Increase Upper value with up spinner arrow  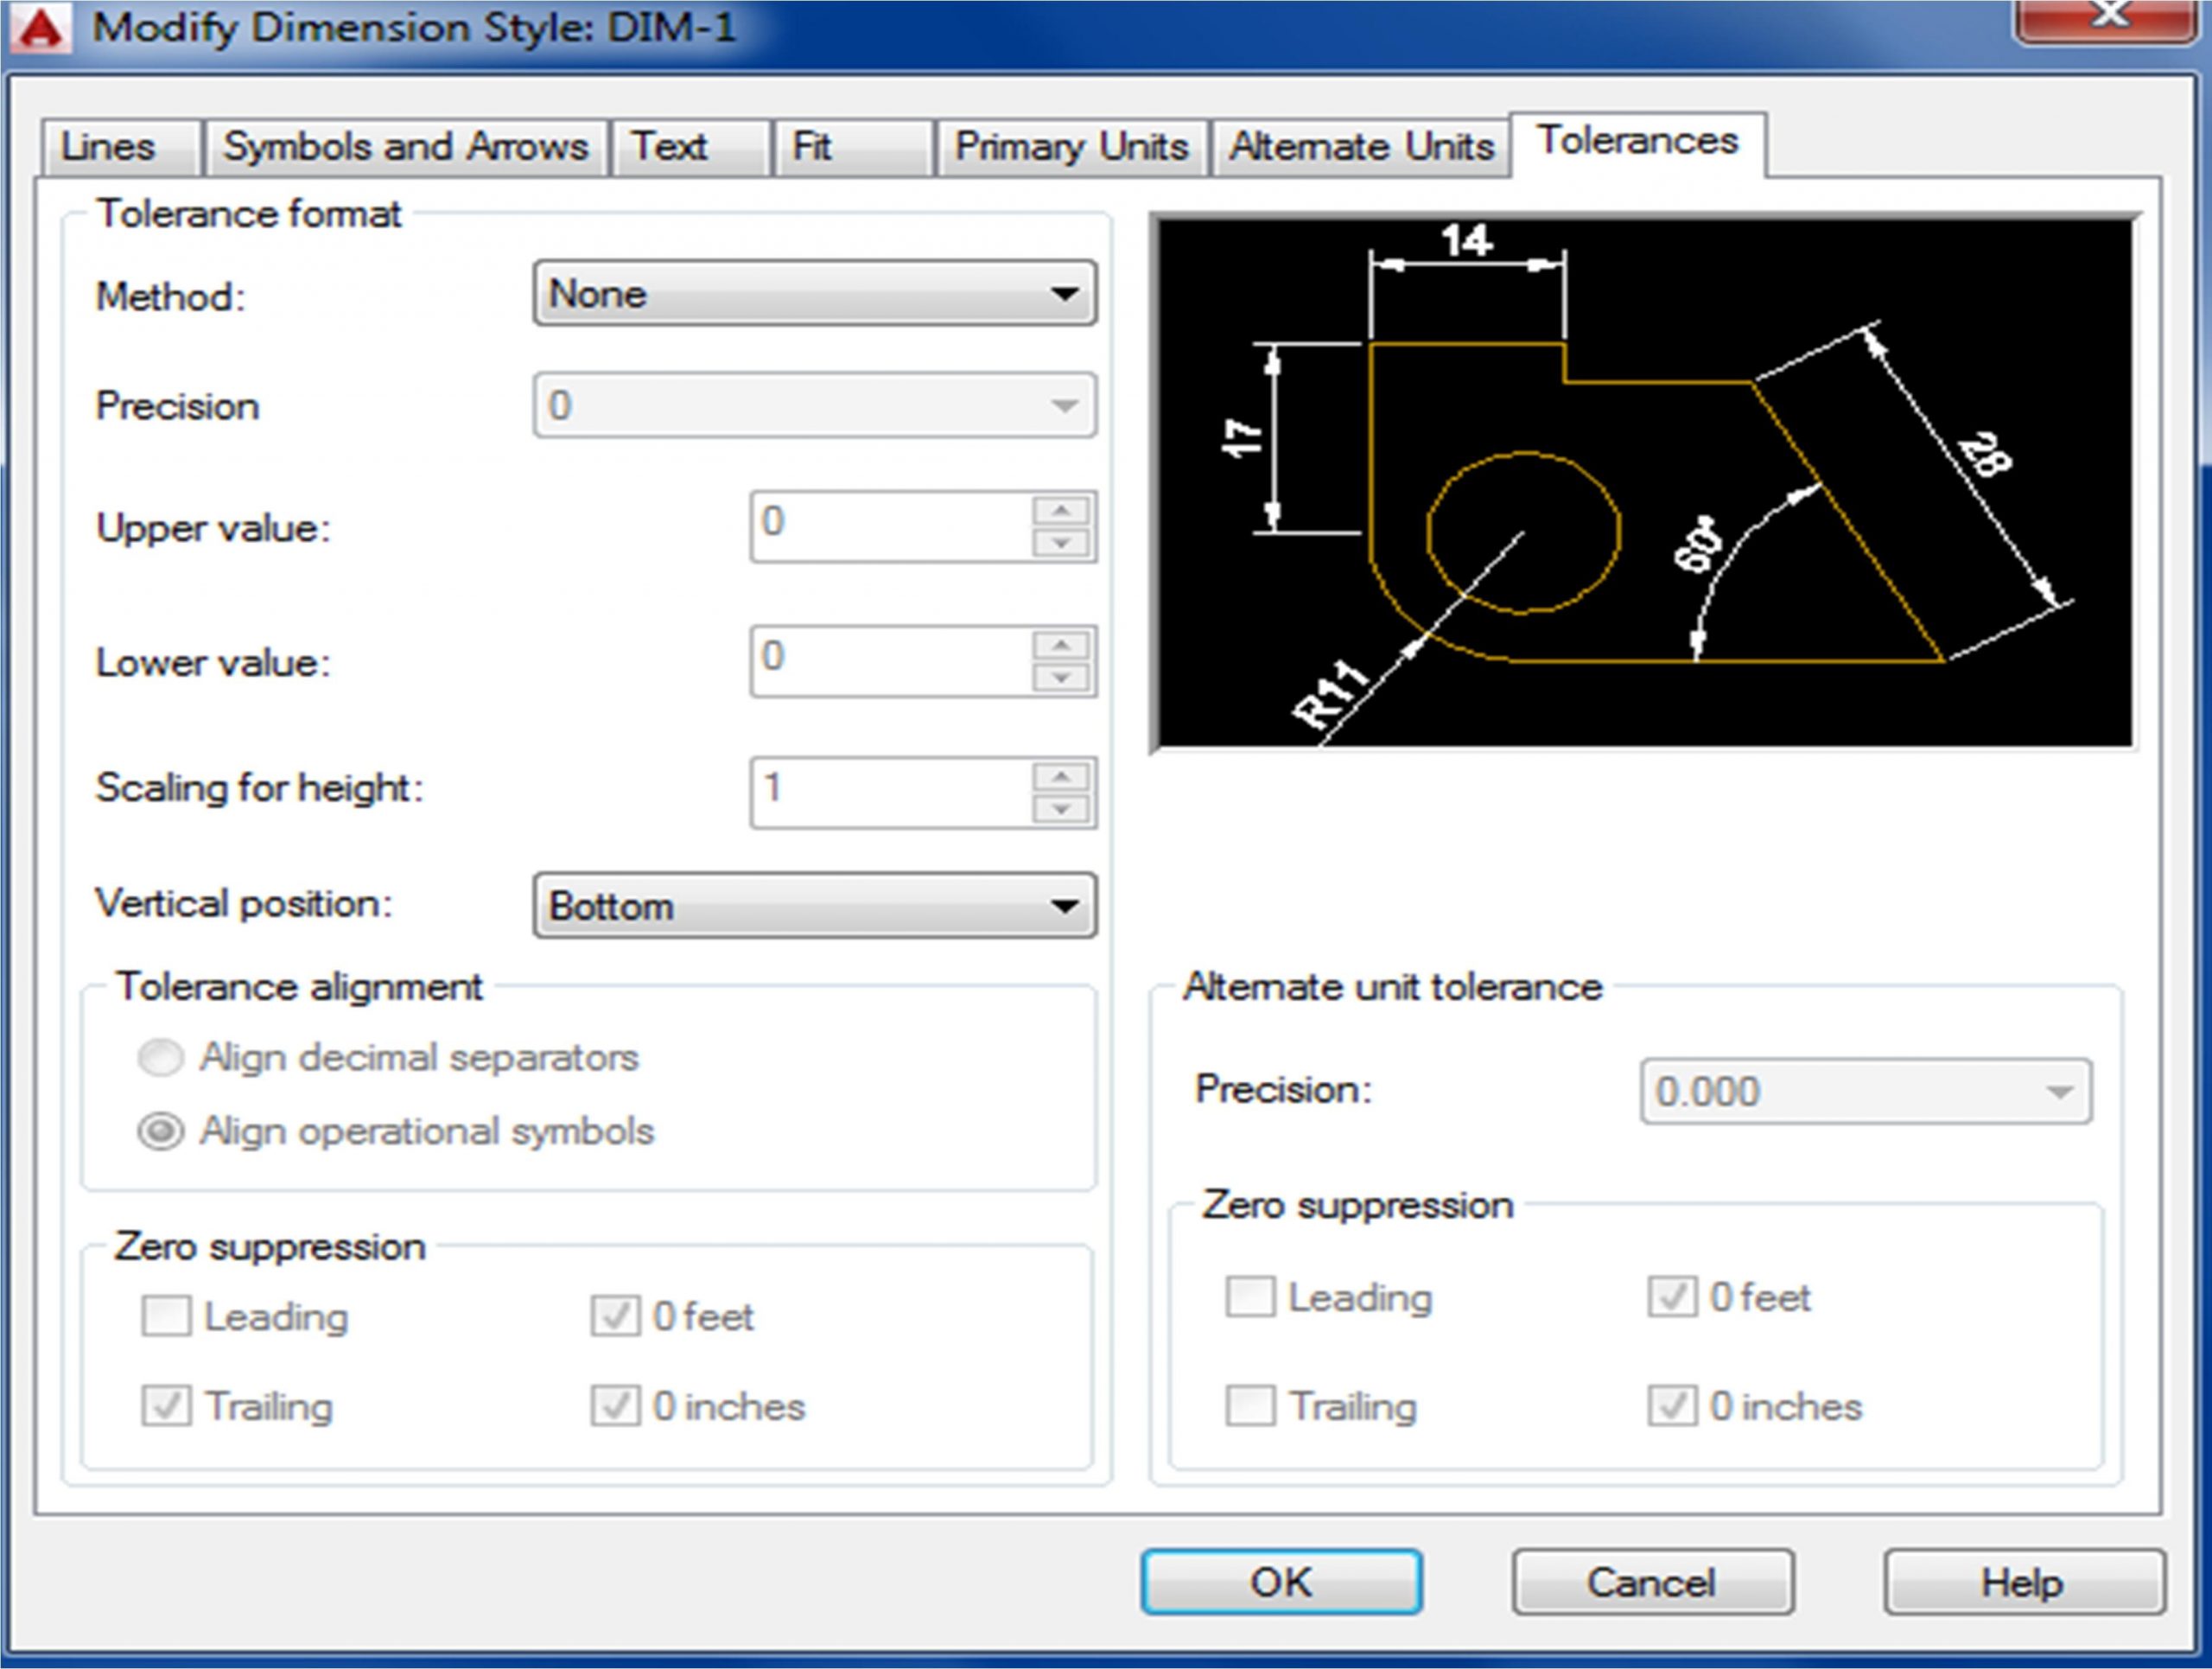(x=1061, y=510)
